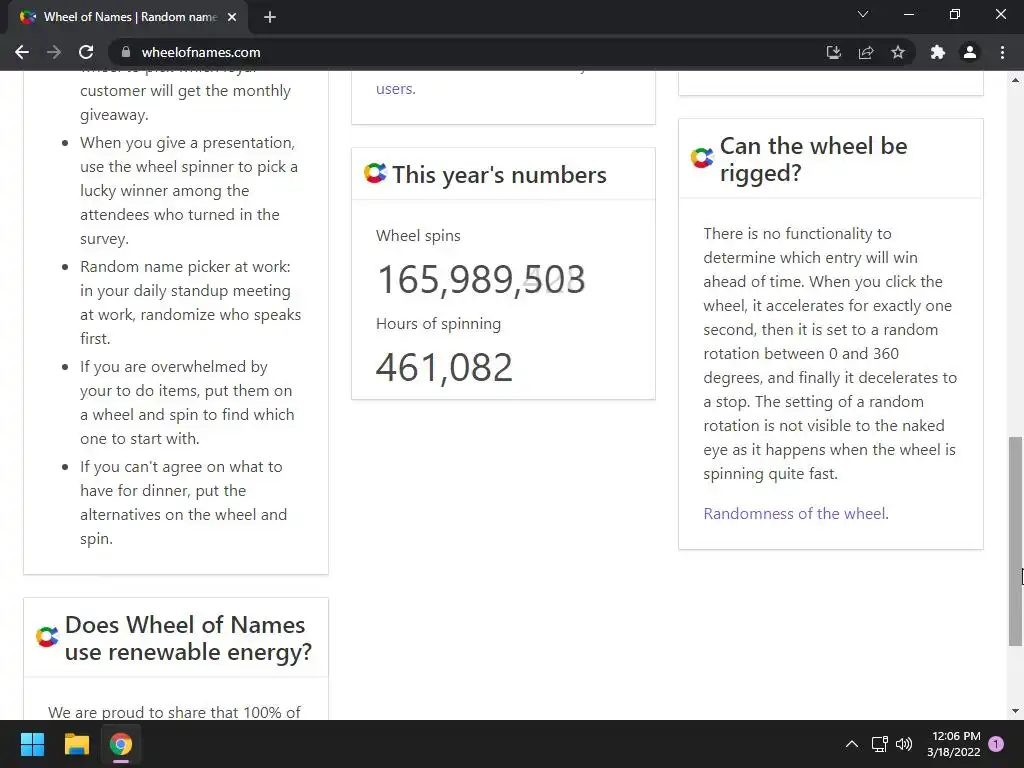Open the tab search chevron

tap(863, 14)
